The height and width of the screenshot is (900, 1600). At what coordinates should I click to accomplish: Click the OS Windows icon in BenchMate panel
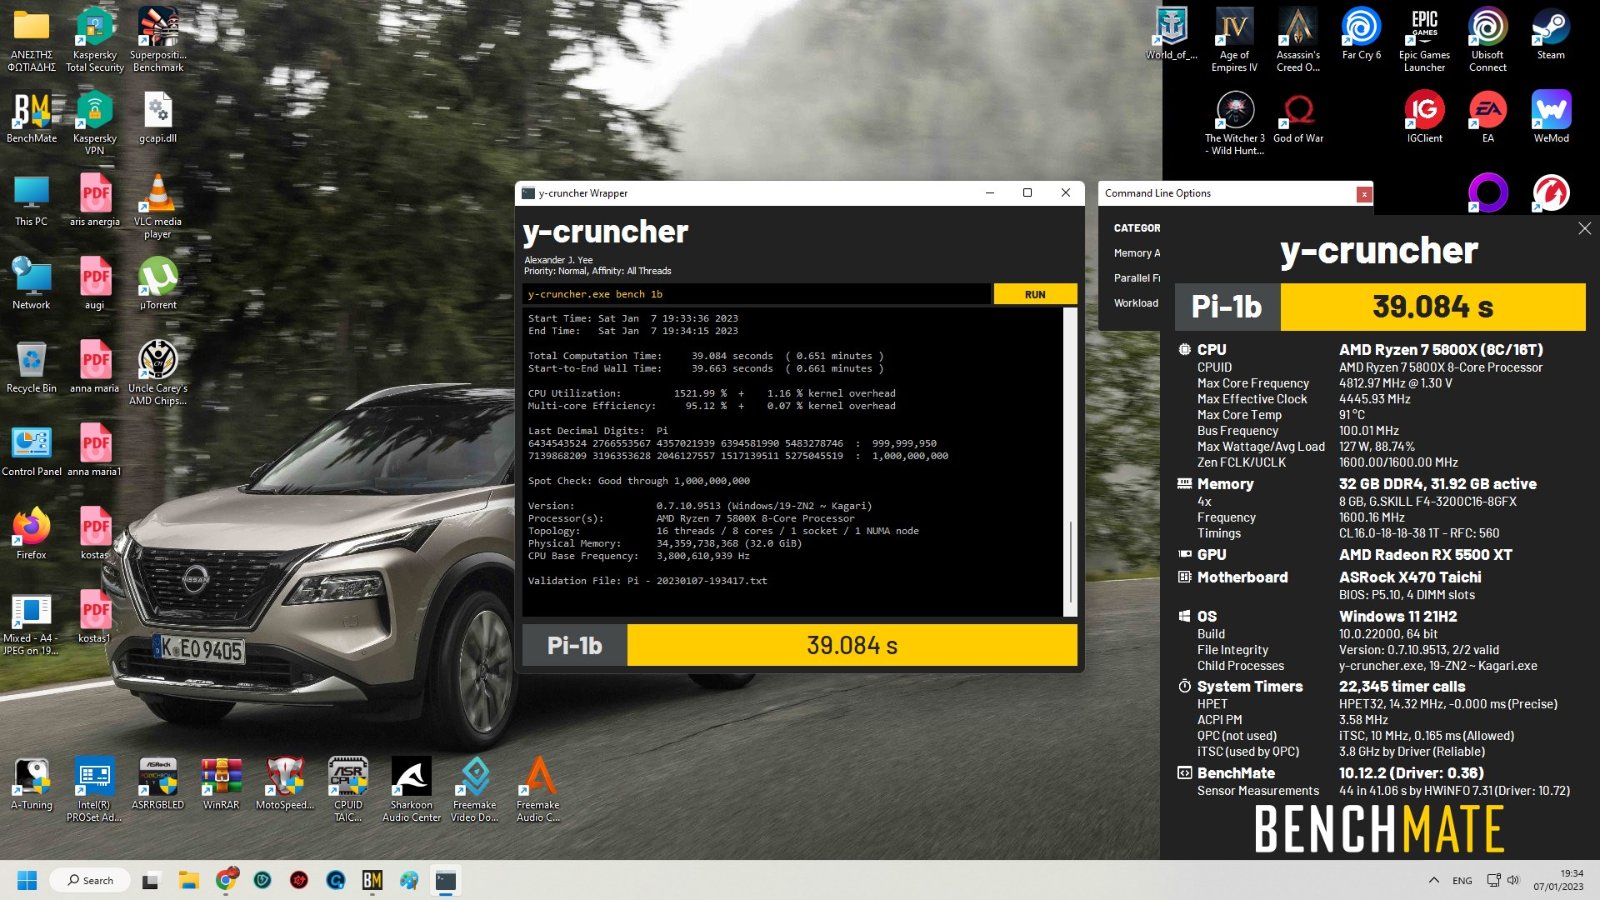coord(1185,616)
